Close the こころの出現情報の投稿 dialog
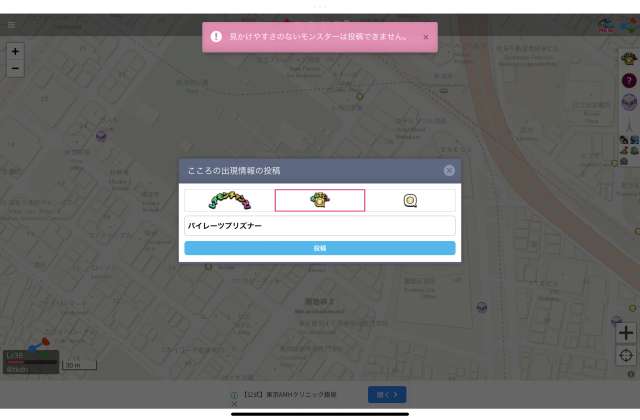Image resolution: width=640 pixels, height=420 pixels. pos(449,171)
